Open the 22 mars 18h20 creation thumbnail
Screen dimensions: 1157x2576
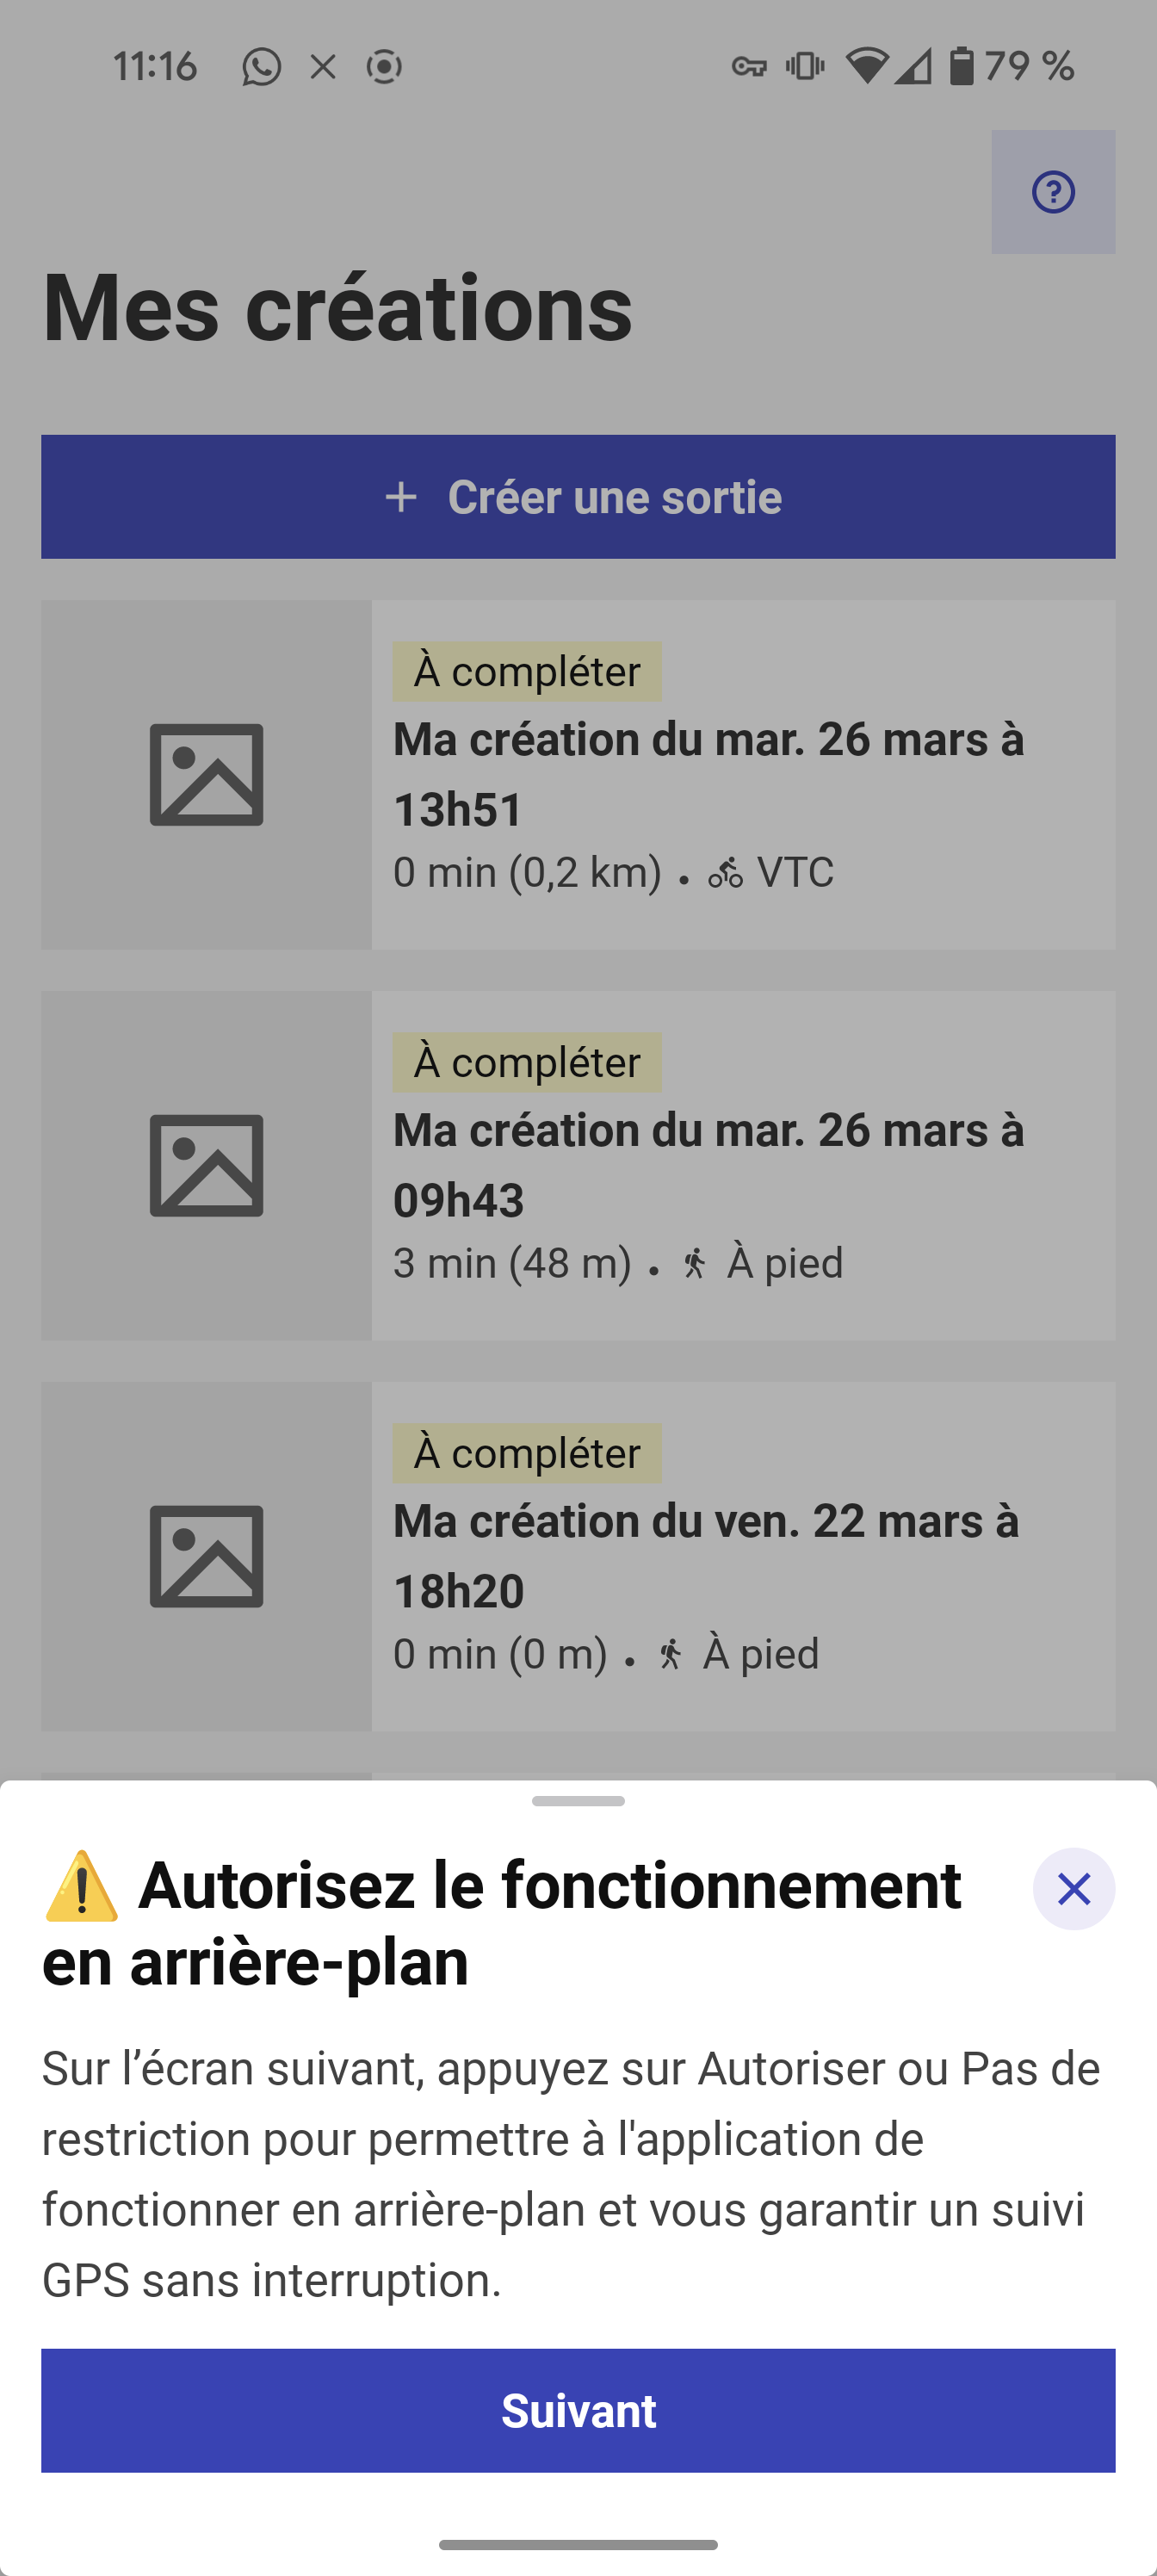[x=206, y=1557]
